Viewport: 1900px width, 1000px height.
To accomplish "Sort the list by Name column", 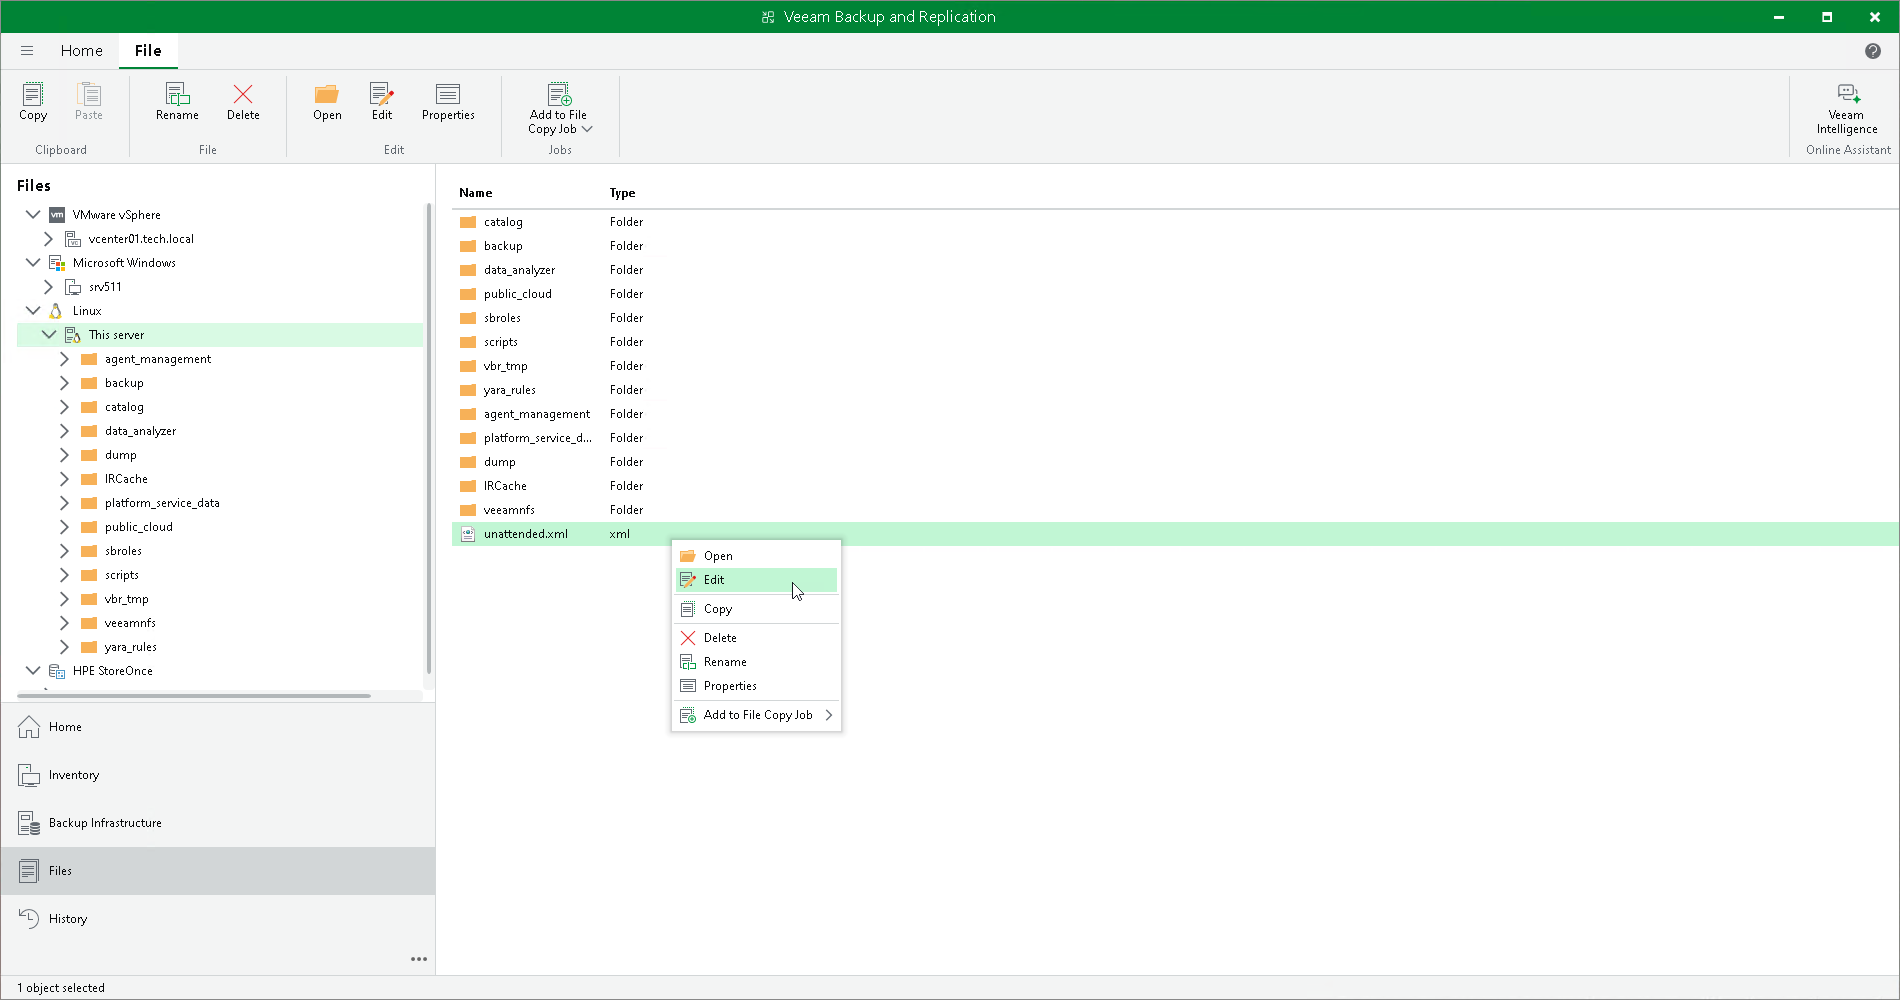I will click(x=476, y=193).
